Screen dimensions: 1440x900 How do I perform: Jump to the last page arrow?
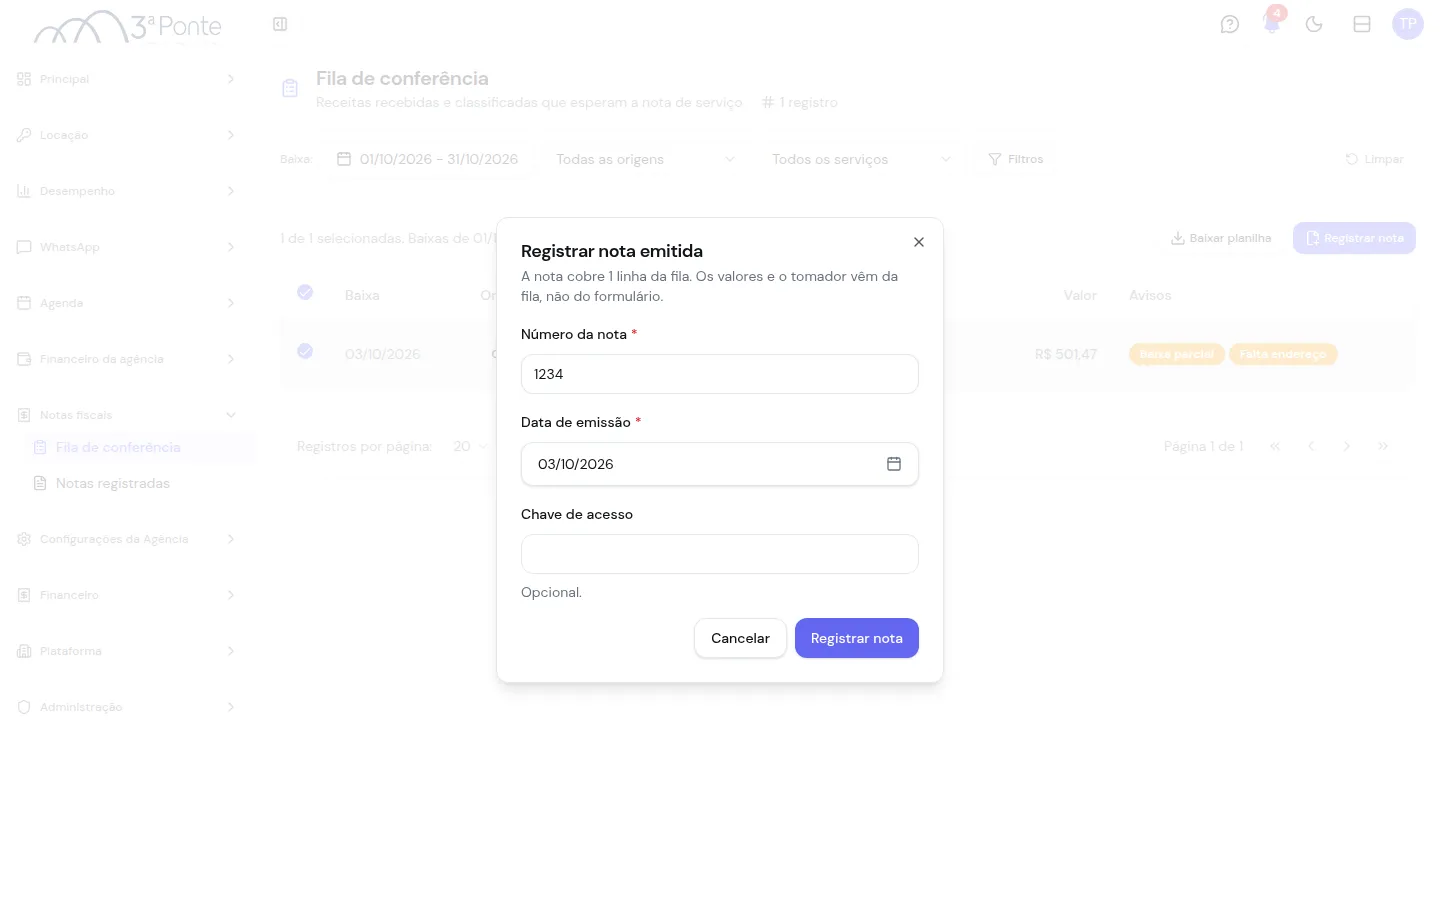click(1383, 446)
